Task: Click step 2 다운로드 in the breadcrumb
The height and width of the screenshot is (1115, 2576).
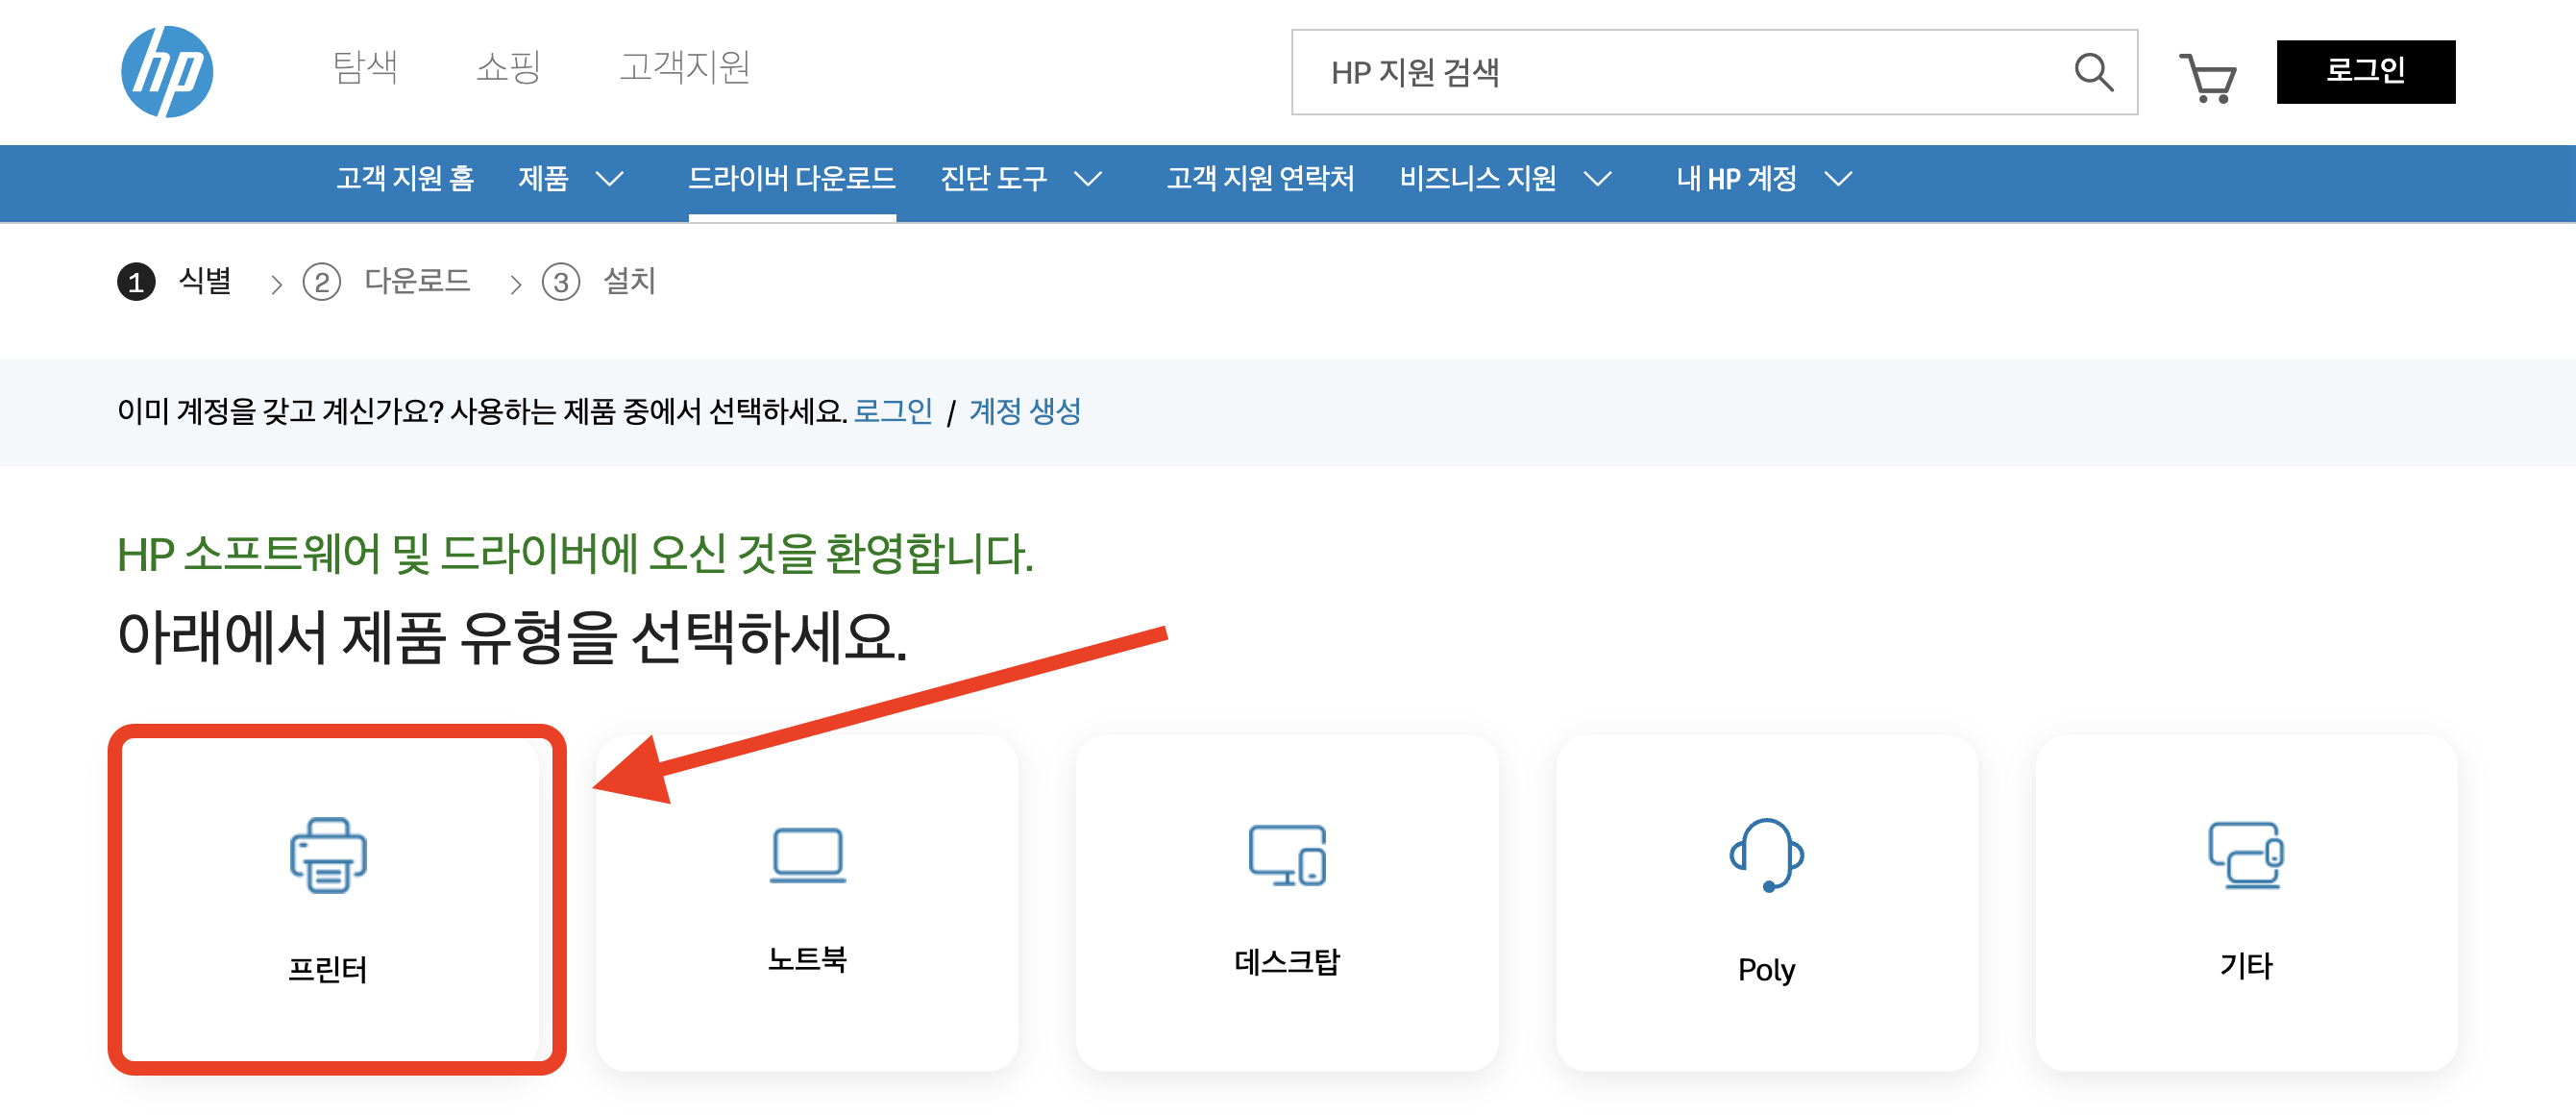Action: coord(417,282)
